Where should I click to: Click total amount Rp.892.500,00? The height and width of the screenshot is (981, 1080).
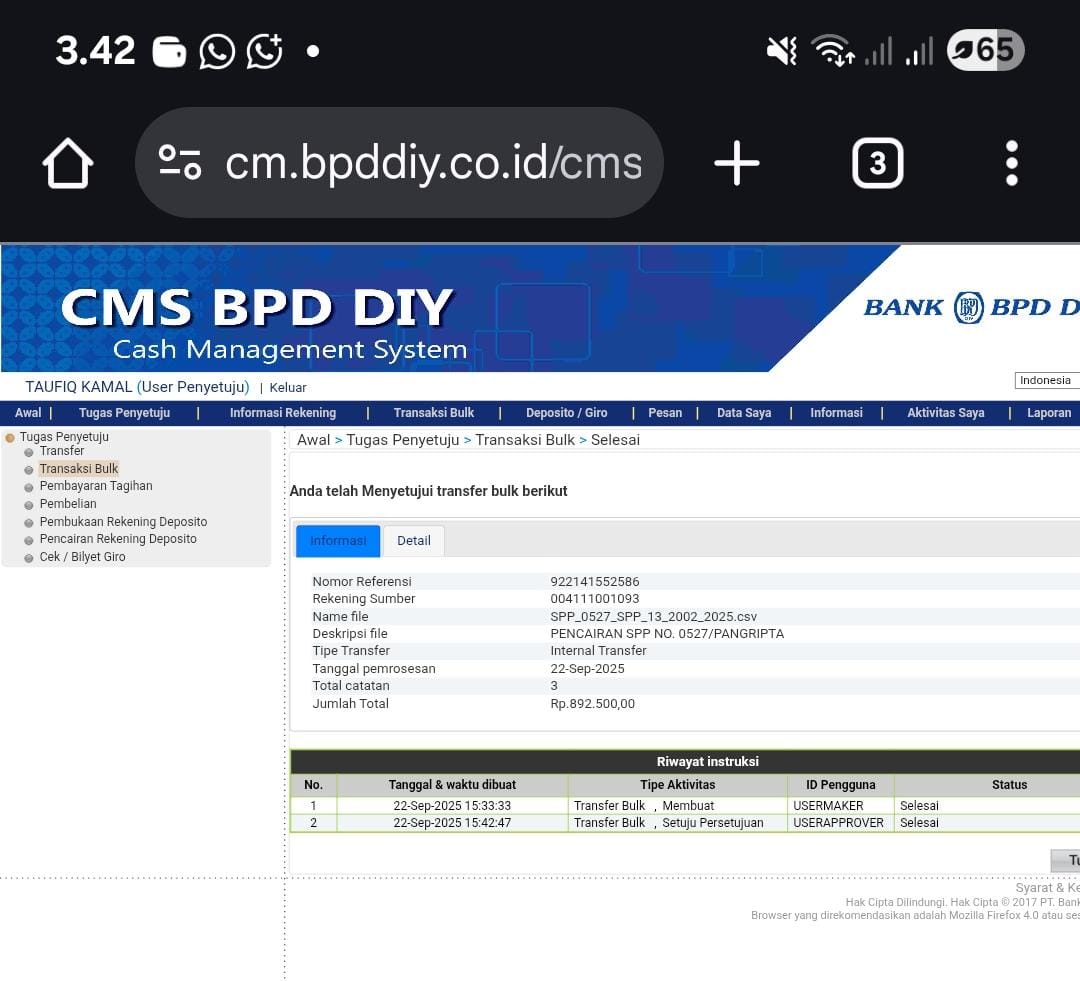point(593,704)
